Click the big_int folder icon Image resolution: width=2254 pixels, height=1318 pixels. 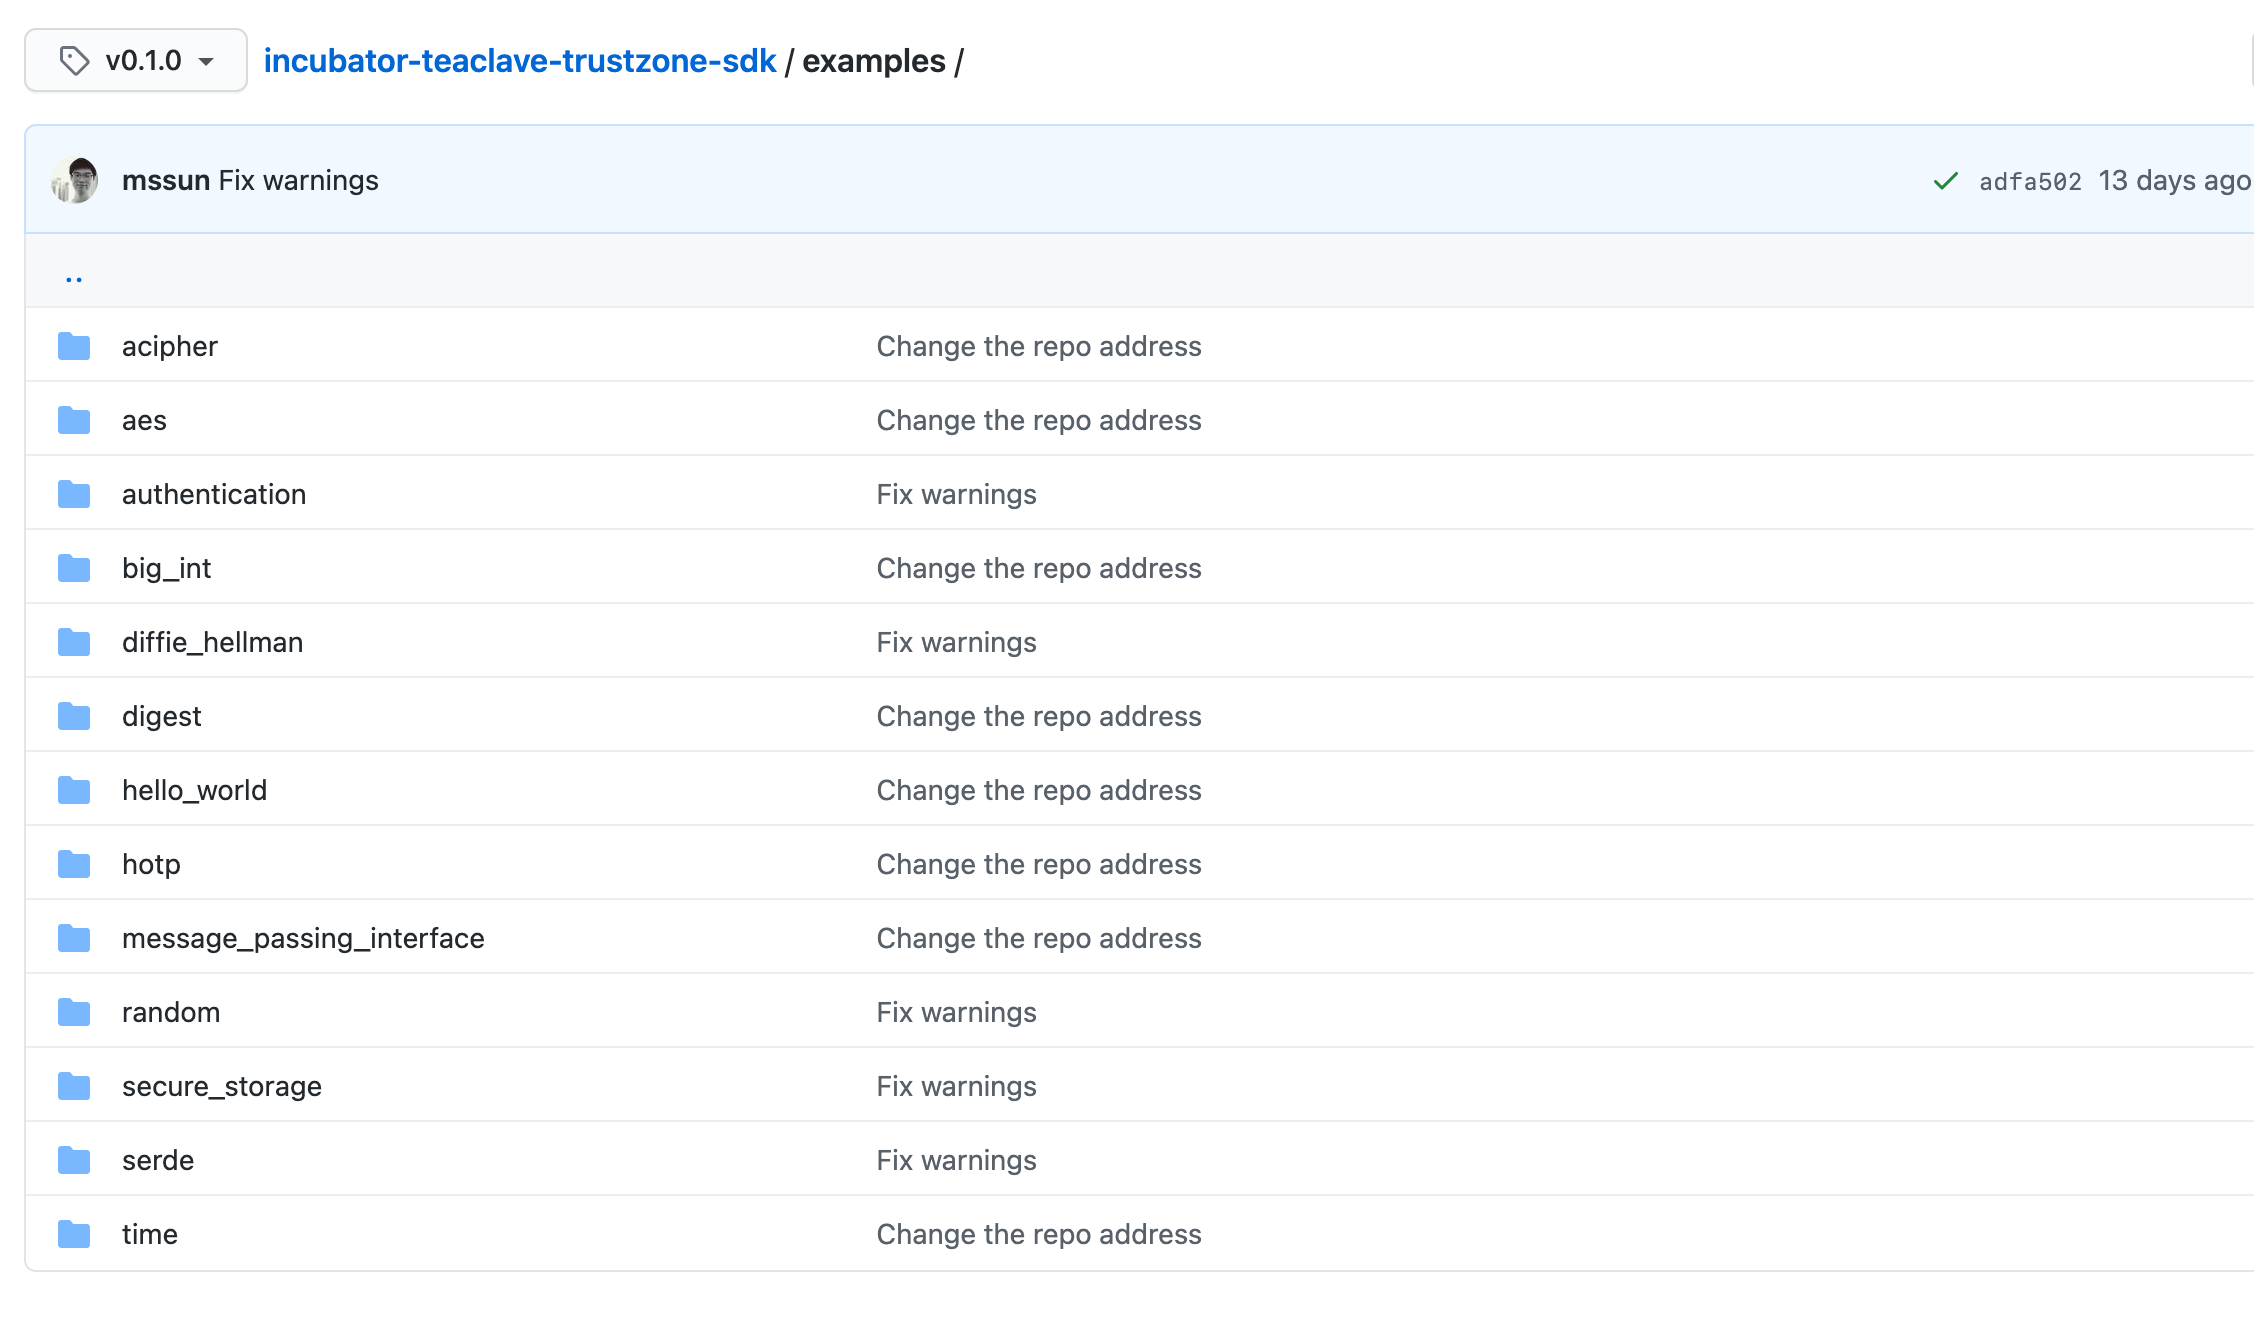click(74, 568)
